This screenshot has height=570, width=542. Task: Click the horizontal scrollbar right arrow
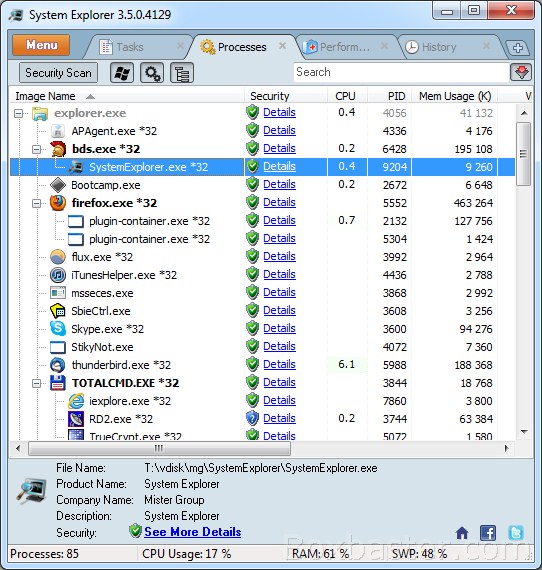[507, 449]
